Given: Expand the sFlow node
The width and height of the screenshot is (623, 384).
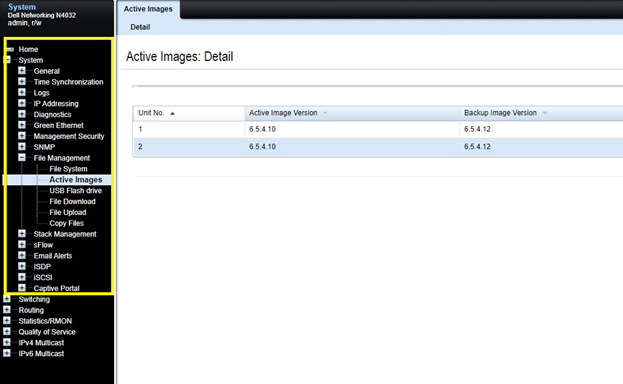Looking at the screenshot, I should tap(22, 244).
